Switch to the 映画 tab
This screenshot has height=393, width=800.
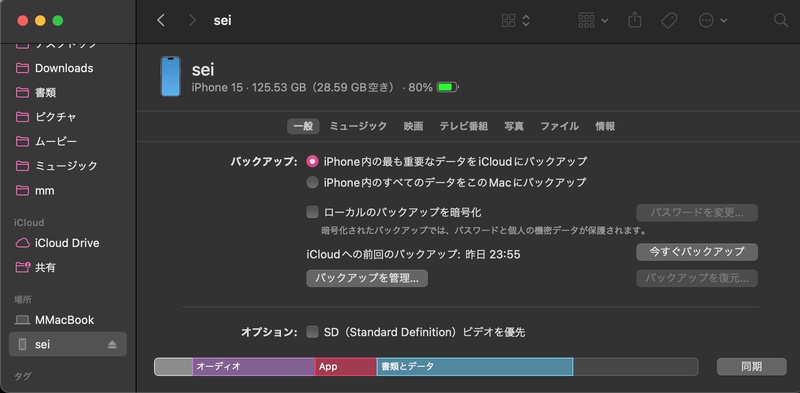point(413,126)
